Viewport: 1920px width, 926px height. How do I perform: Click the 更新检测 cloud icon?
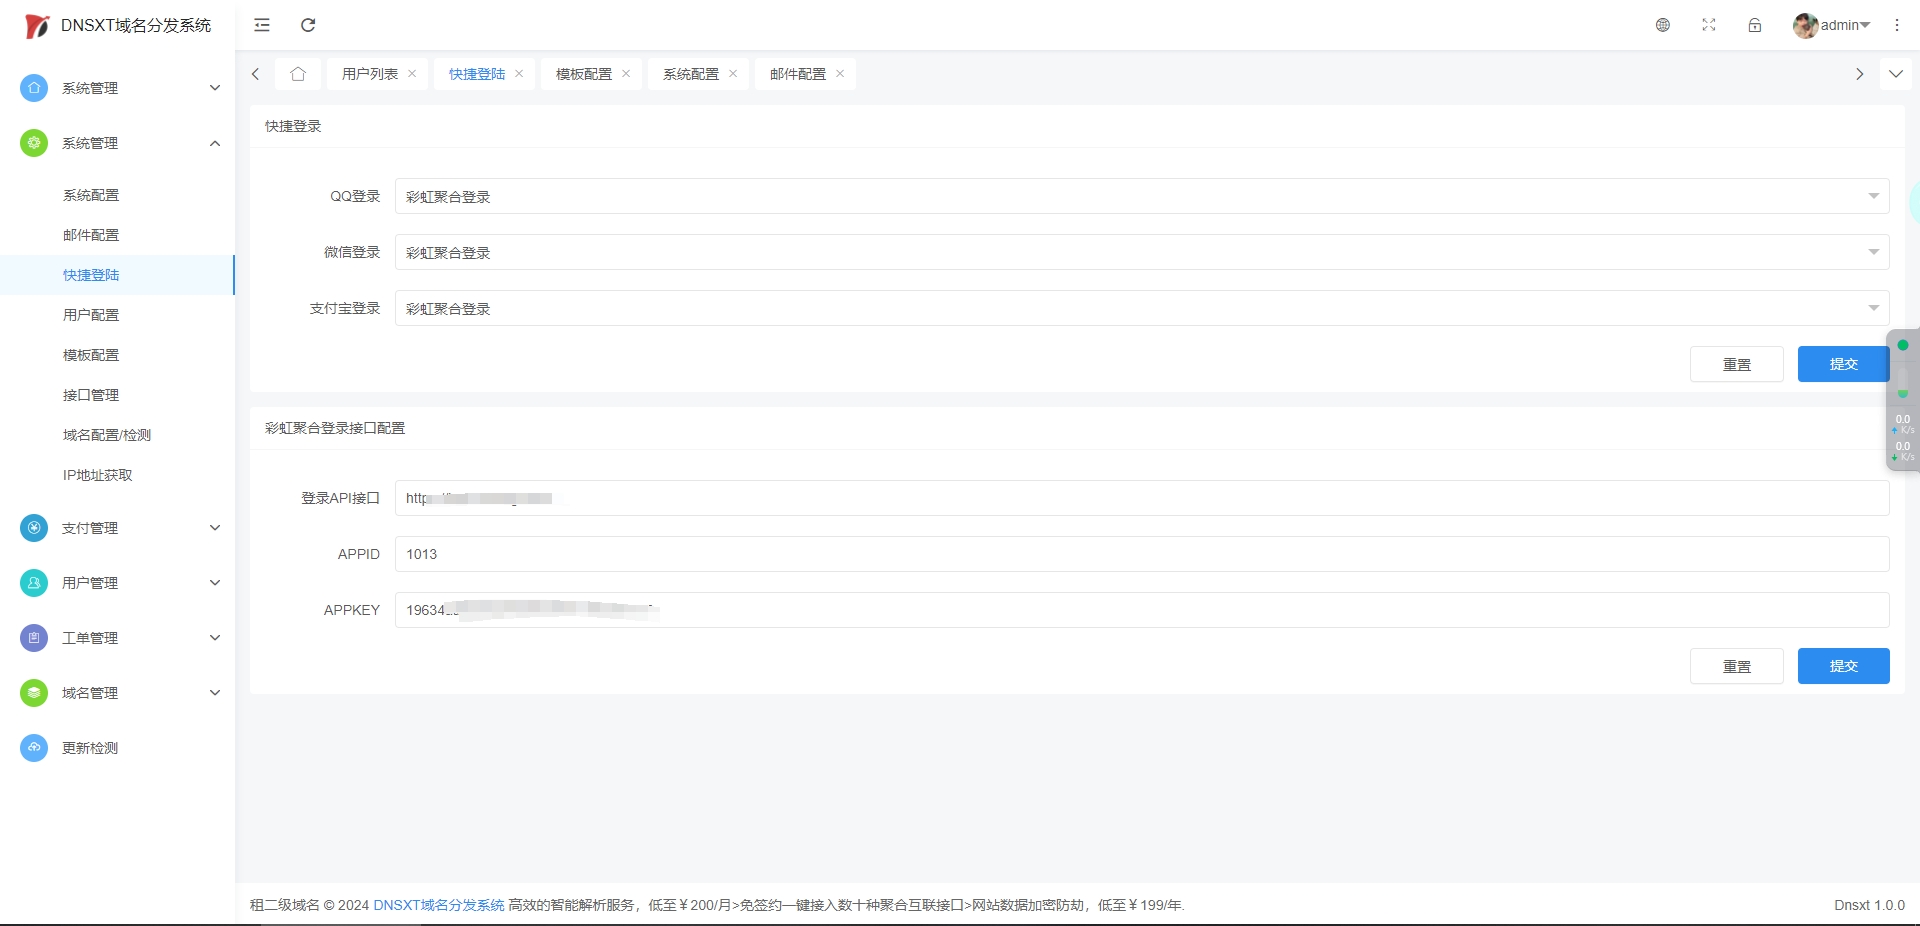pos(34,748)
